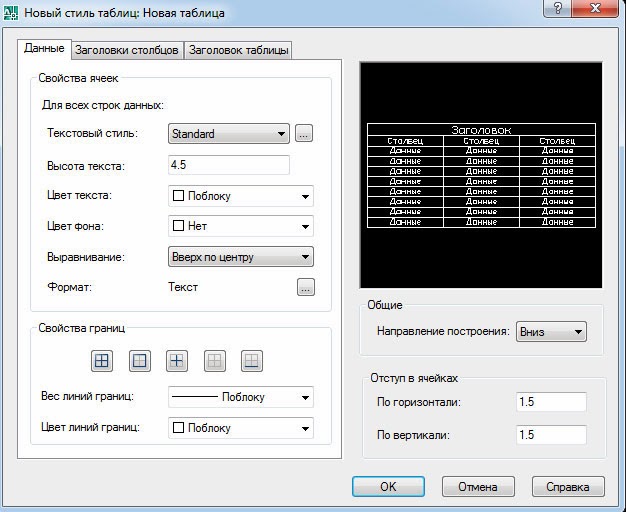This screenshot has height=512, width=626.
Task: Click the title bar help question button
Action: tap(558, 8)
